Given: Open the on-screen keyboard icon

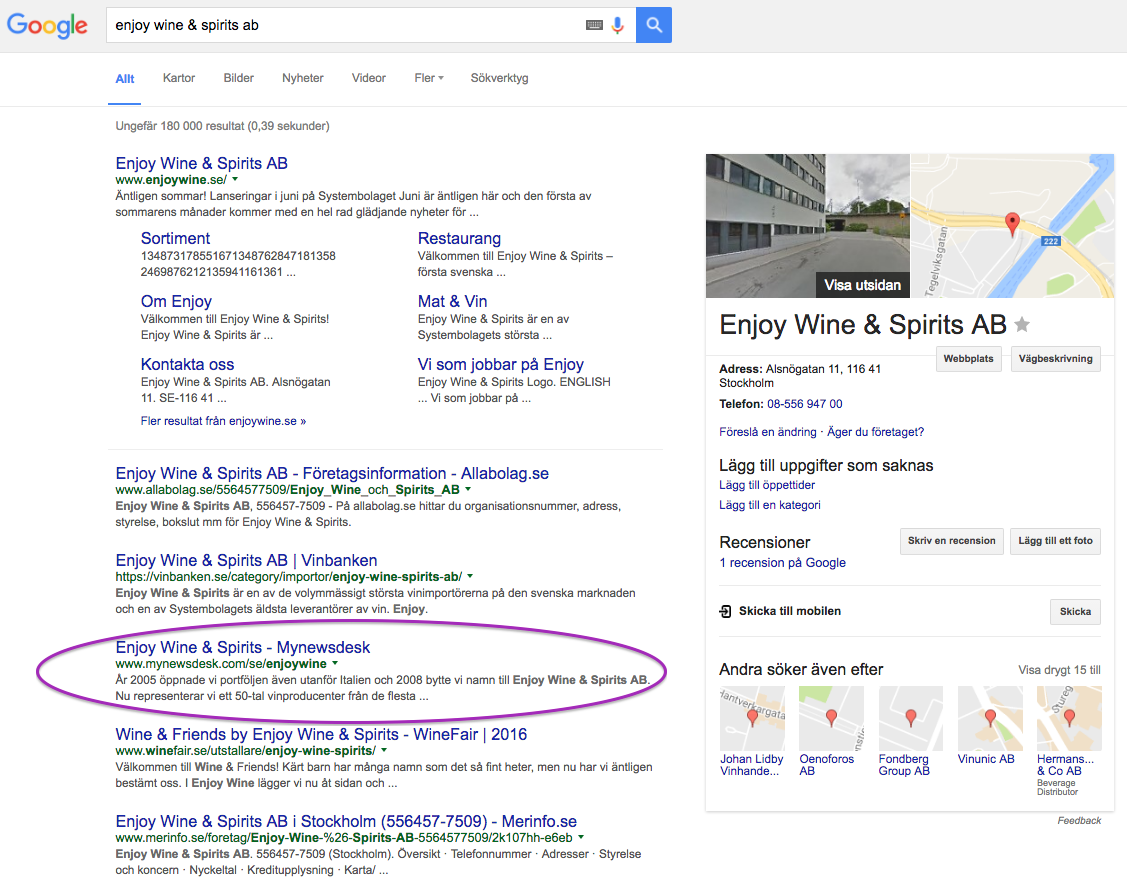Looking at the screenshot, I should pyautogui.click(x=594, y=25).
